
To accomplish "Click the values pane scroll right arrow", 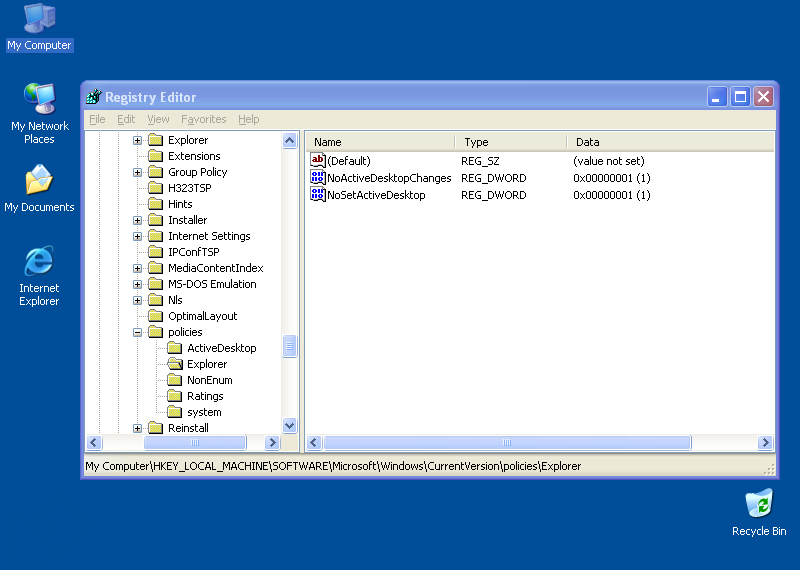I will click(x=765, y=442).
